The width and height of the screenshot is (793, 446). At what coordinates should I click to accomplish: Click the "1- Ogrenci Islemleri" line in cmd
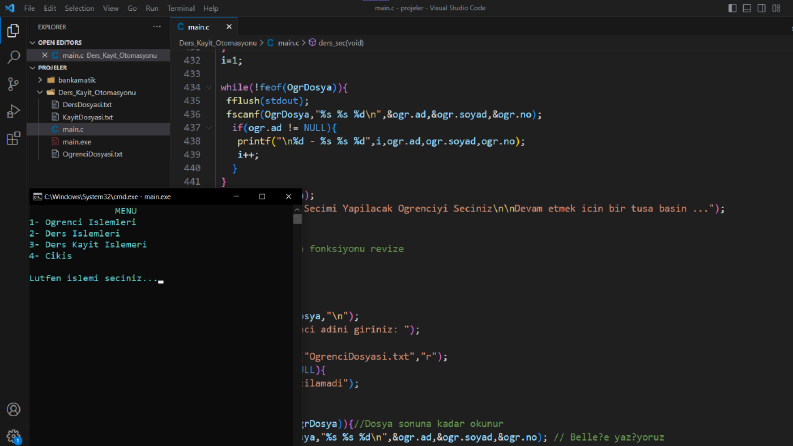pos(82,222)
